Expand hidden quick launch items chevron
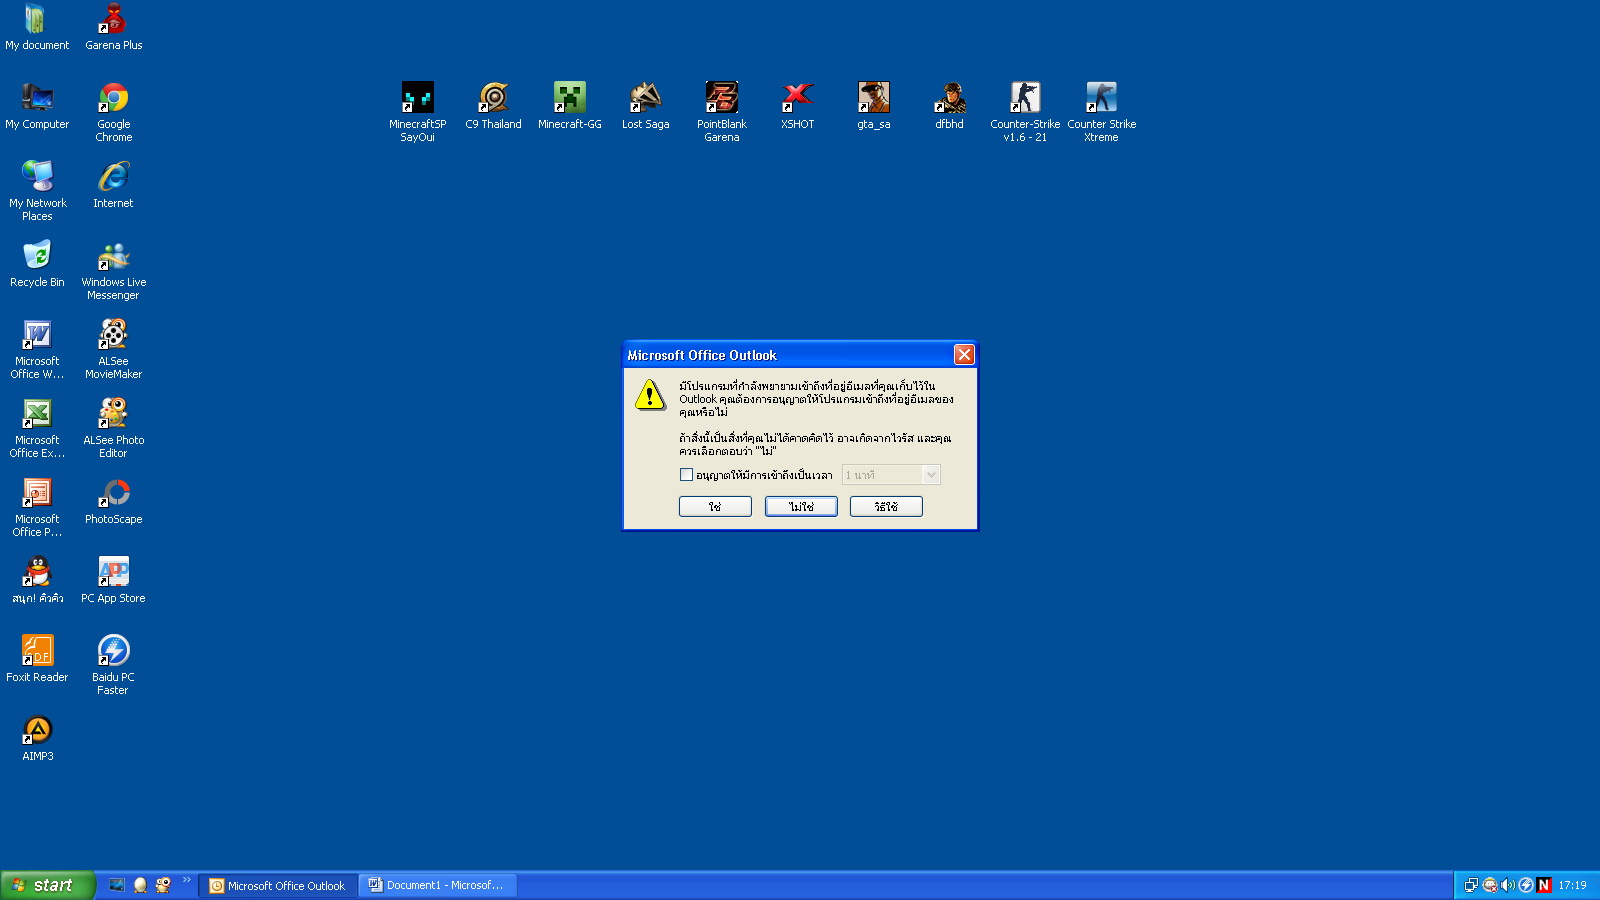 click(x=186, y=880)
